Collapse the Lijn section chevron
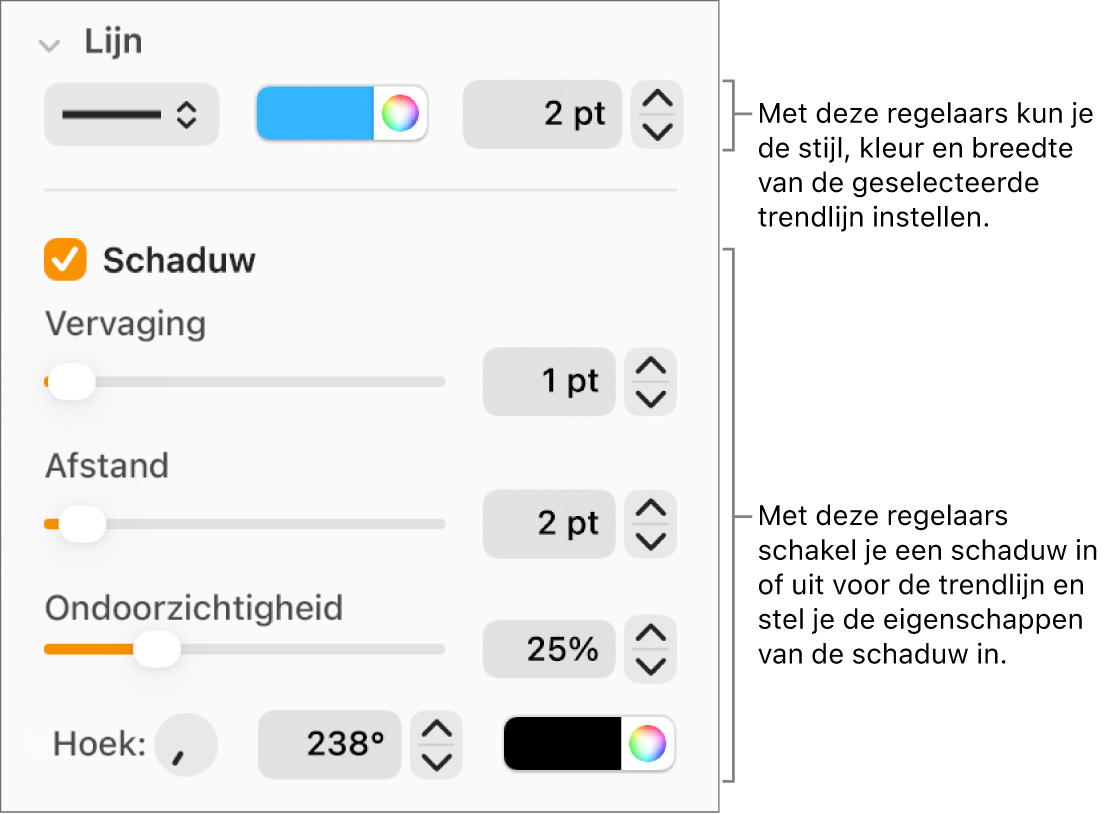 [x=49, y=47]
